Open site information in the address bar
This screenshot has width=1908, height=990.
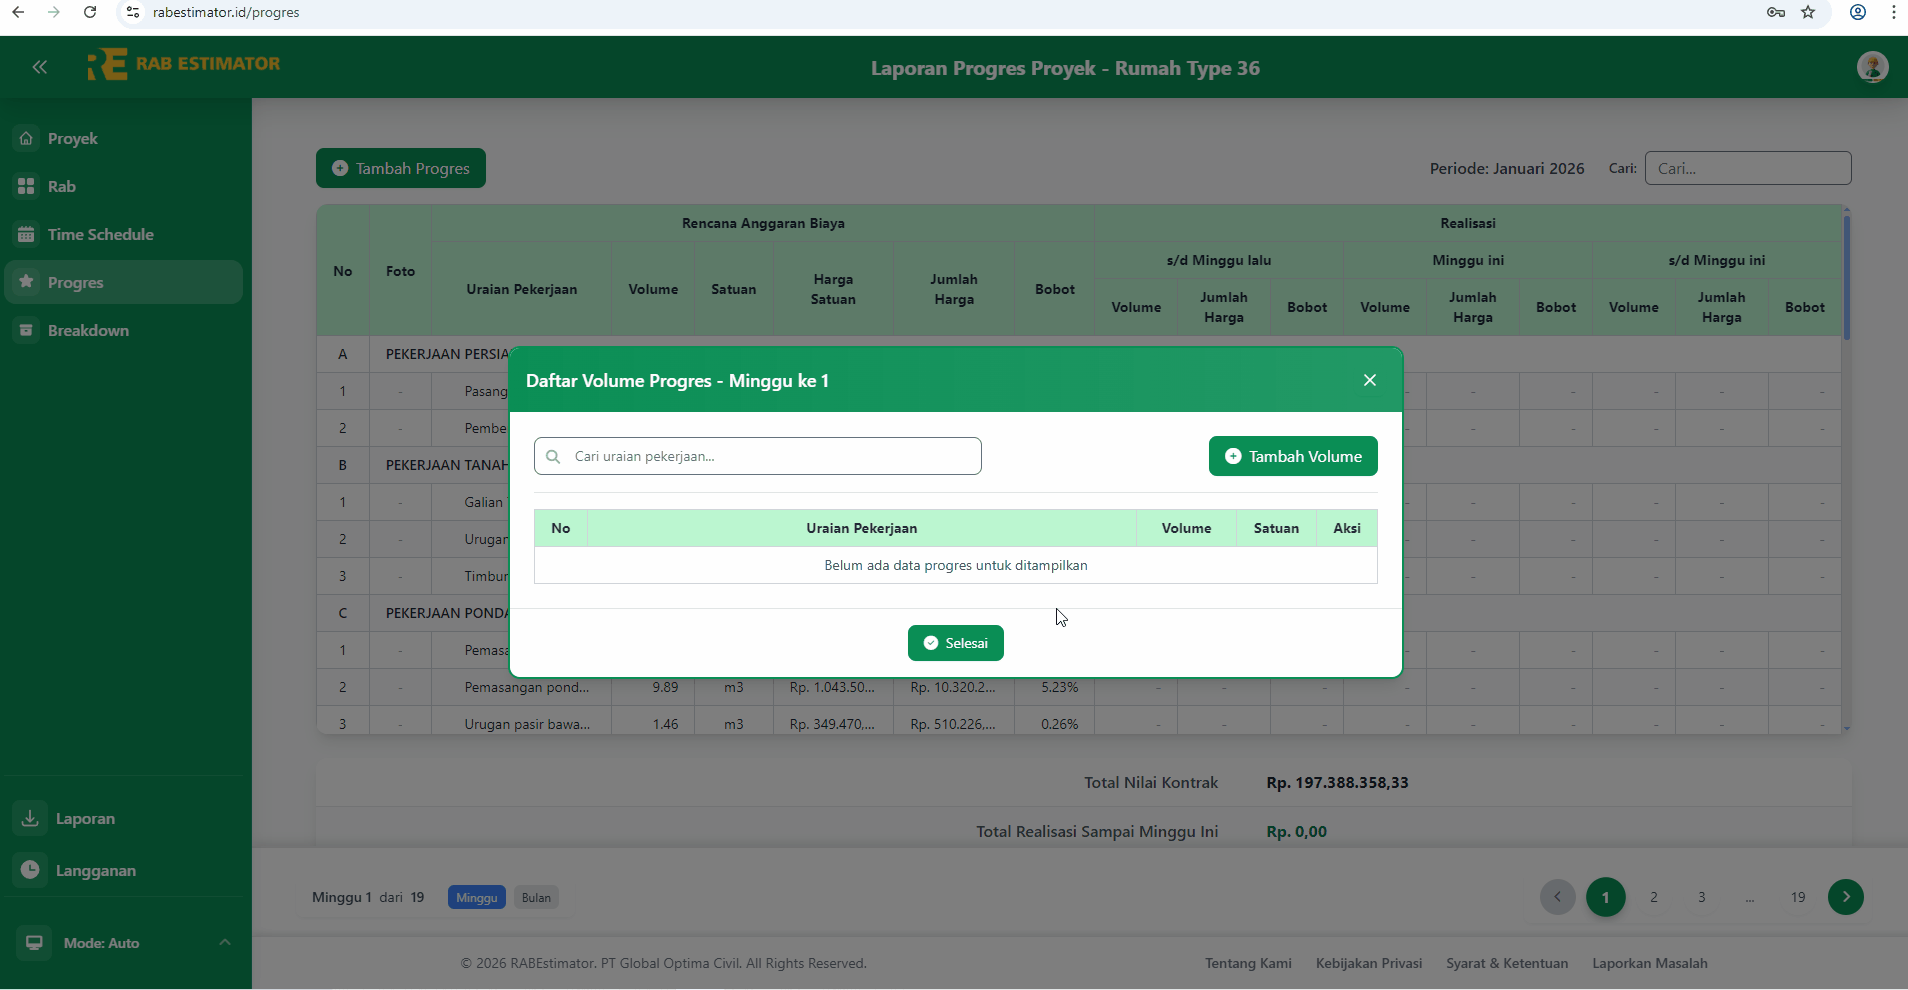[x=132, y=13]
